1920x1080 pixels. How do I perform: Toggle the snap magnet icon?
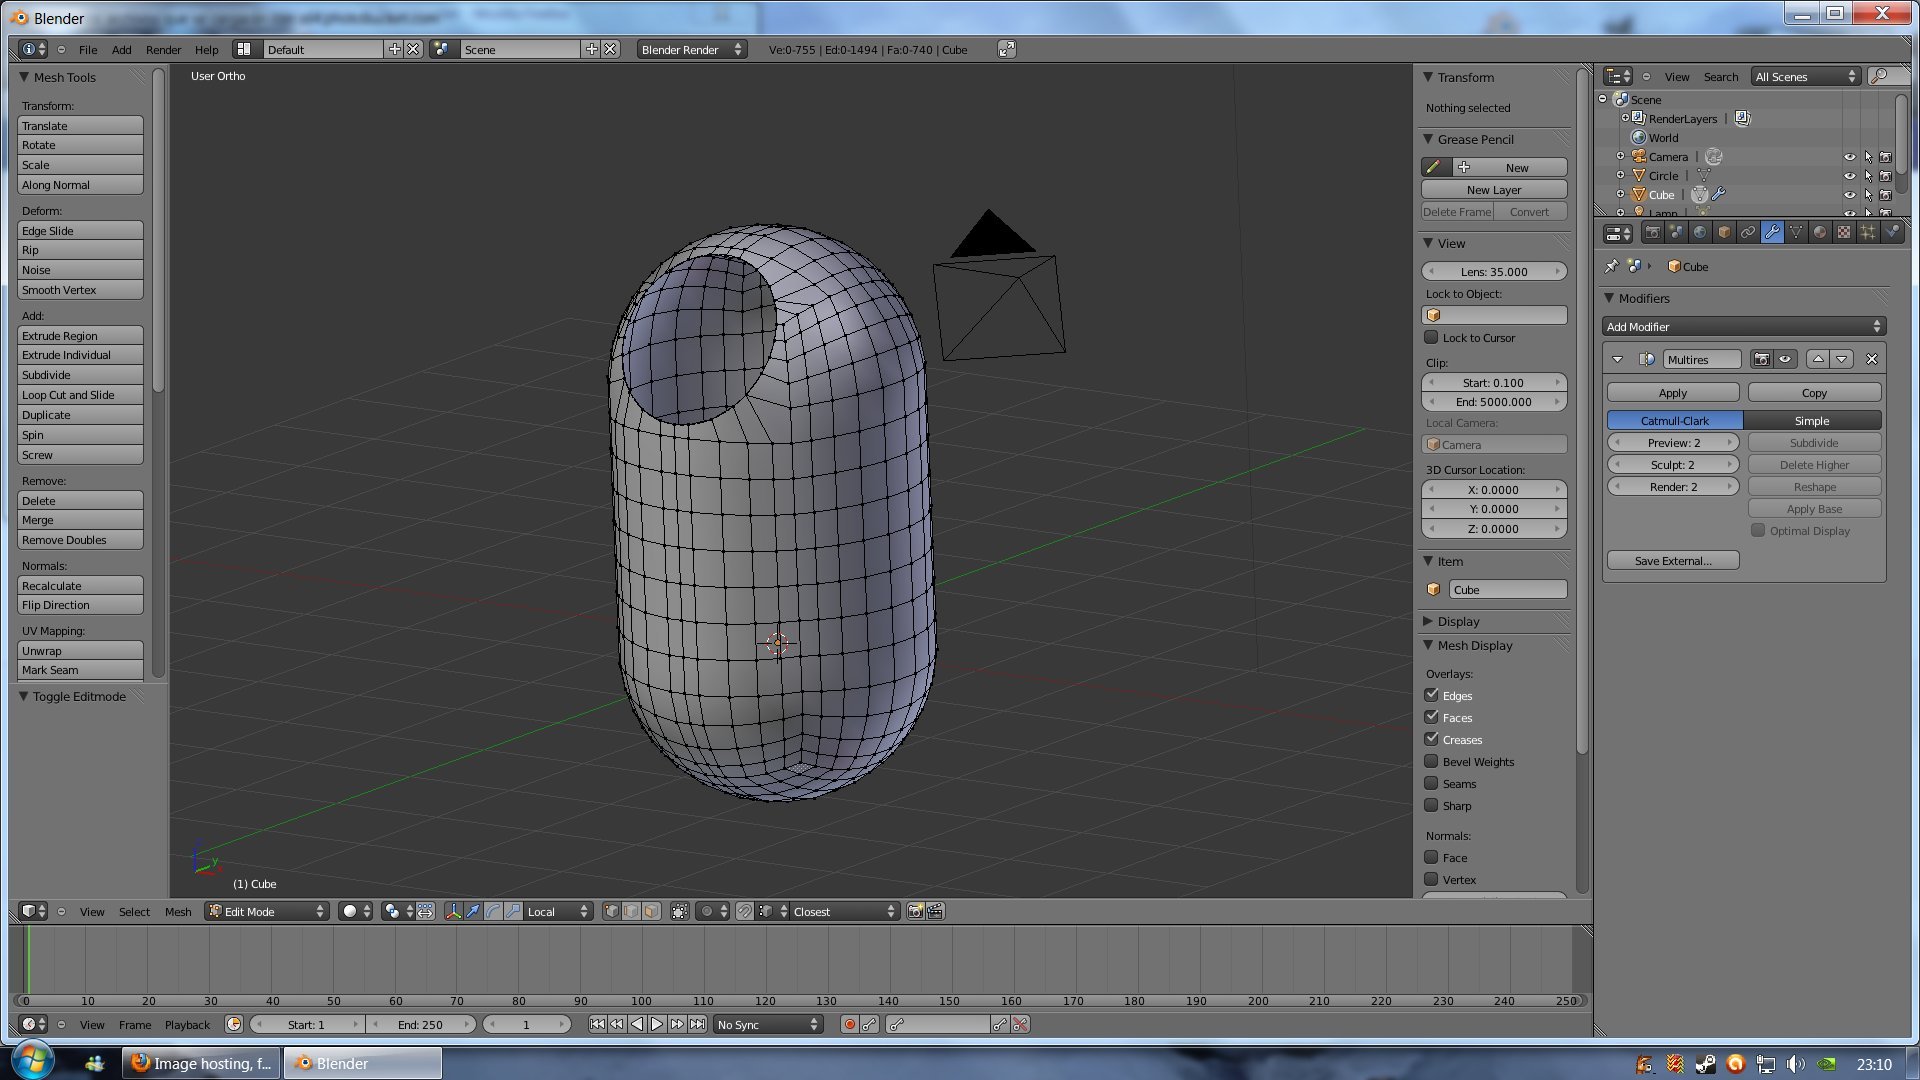coord(744,911)
